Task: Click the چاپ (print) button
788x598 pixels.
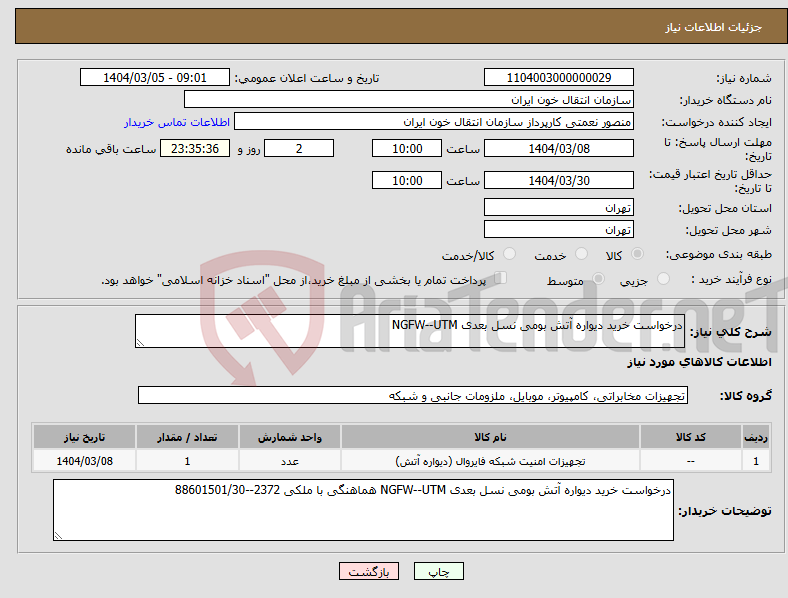Action: pos(438,571)
